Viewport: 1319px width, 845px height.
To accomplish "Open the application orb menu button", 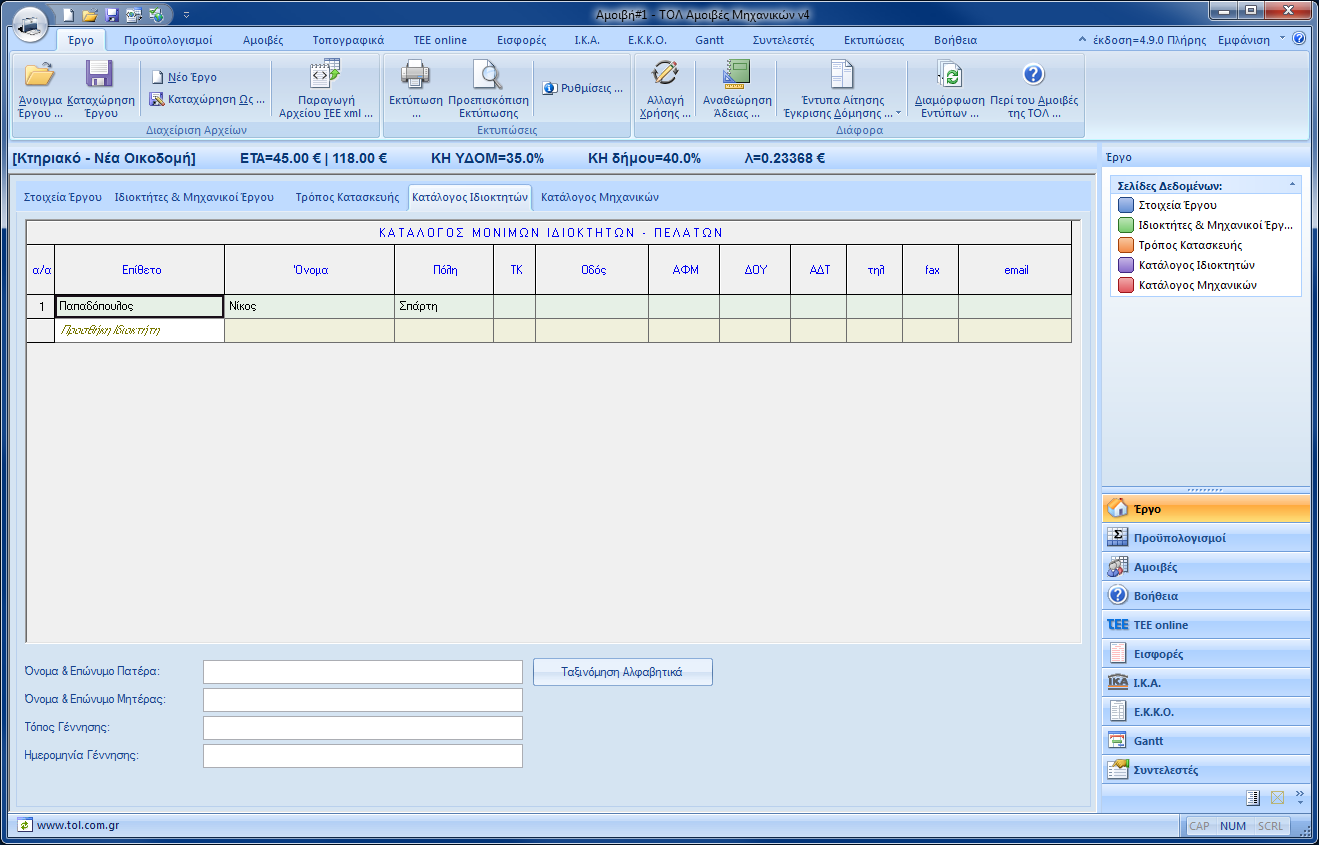I will [30, 22].
